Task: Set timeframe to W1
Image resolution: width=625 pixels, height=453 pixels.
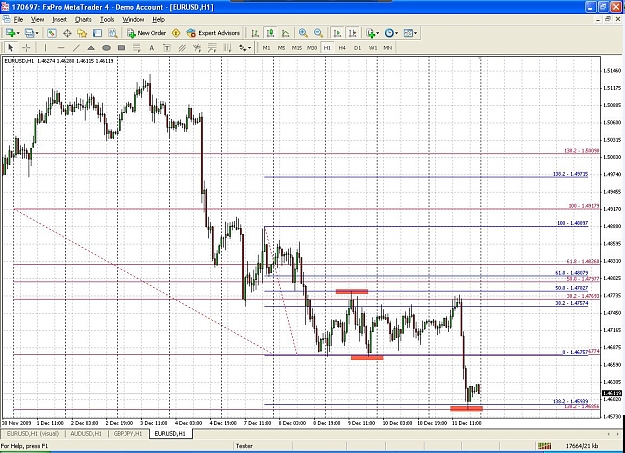Action: [372, 48]
